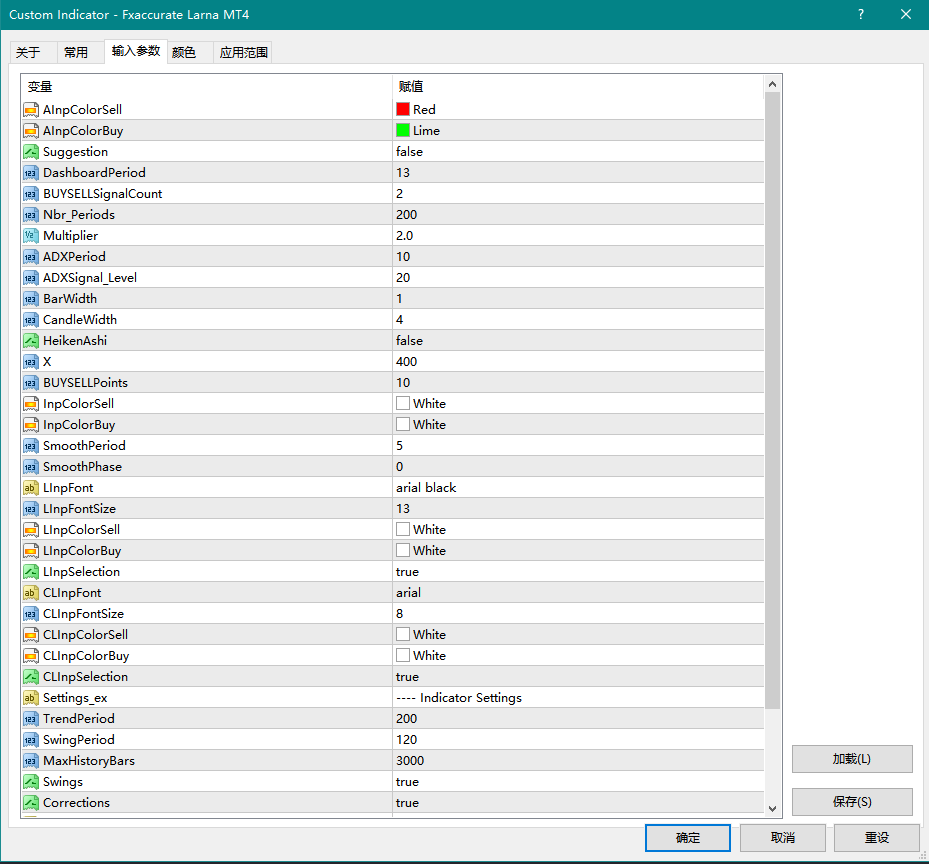
Task: Click the icon beside TrendPeriod
Action: point(31,719)
